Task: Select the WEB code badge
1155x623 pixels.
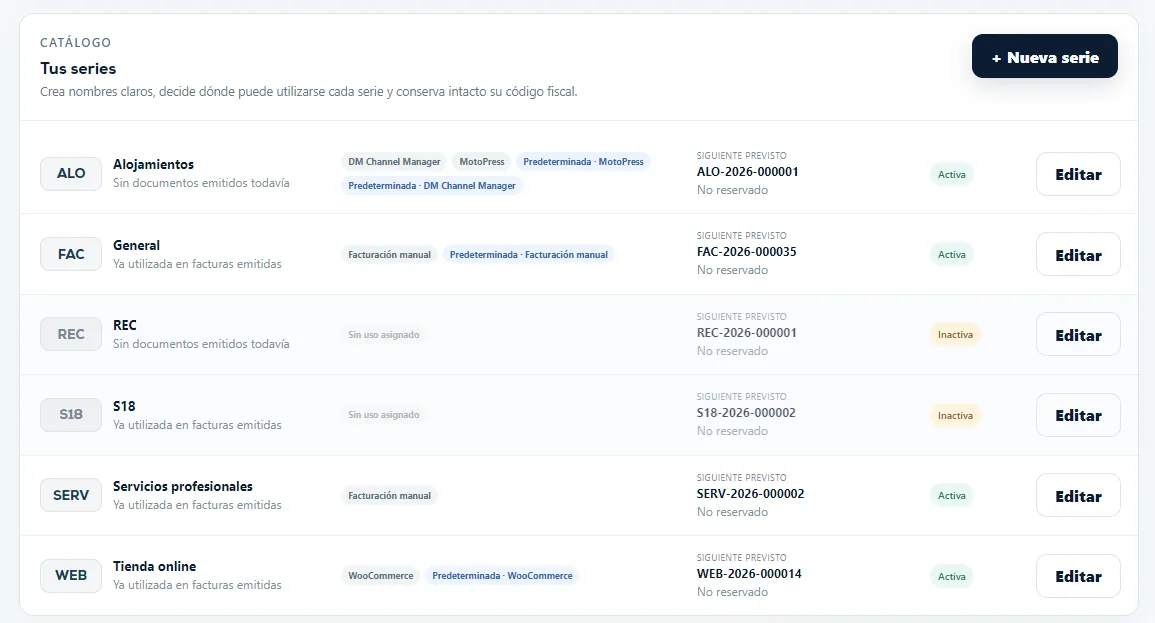Action: tap(71, 575)
